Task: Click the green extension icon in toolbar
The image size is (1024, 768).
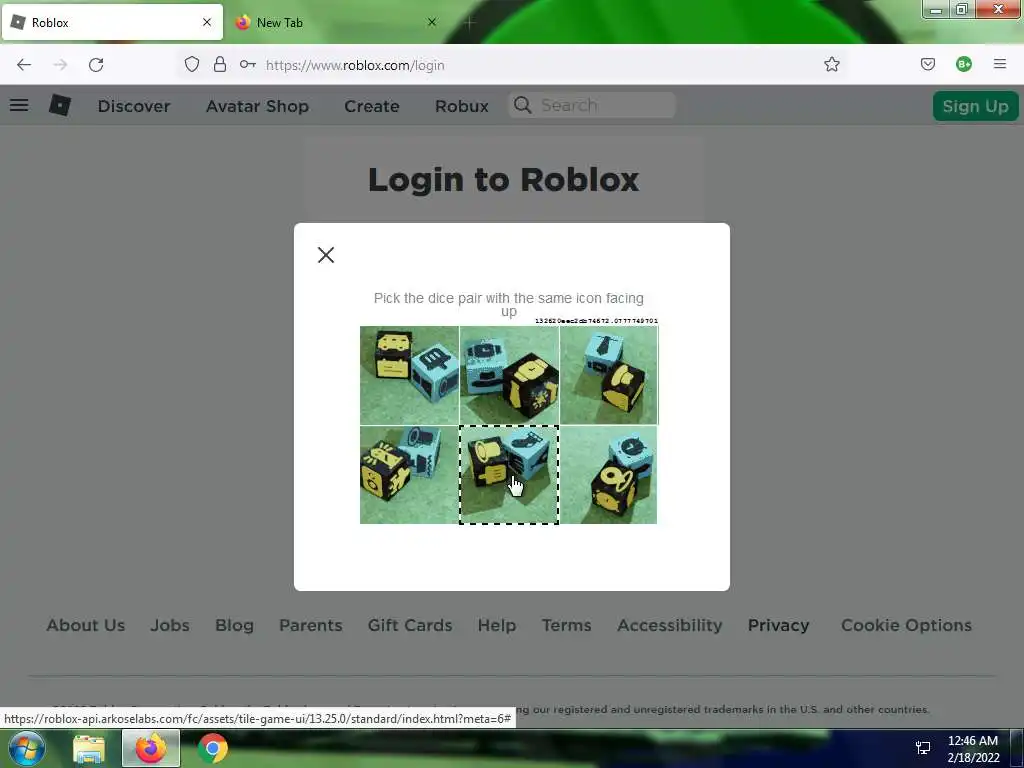Action: click(x=964, y=64)
